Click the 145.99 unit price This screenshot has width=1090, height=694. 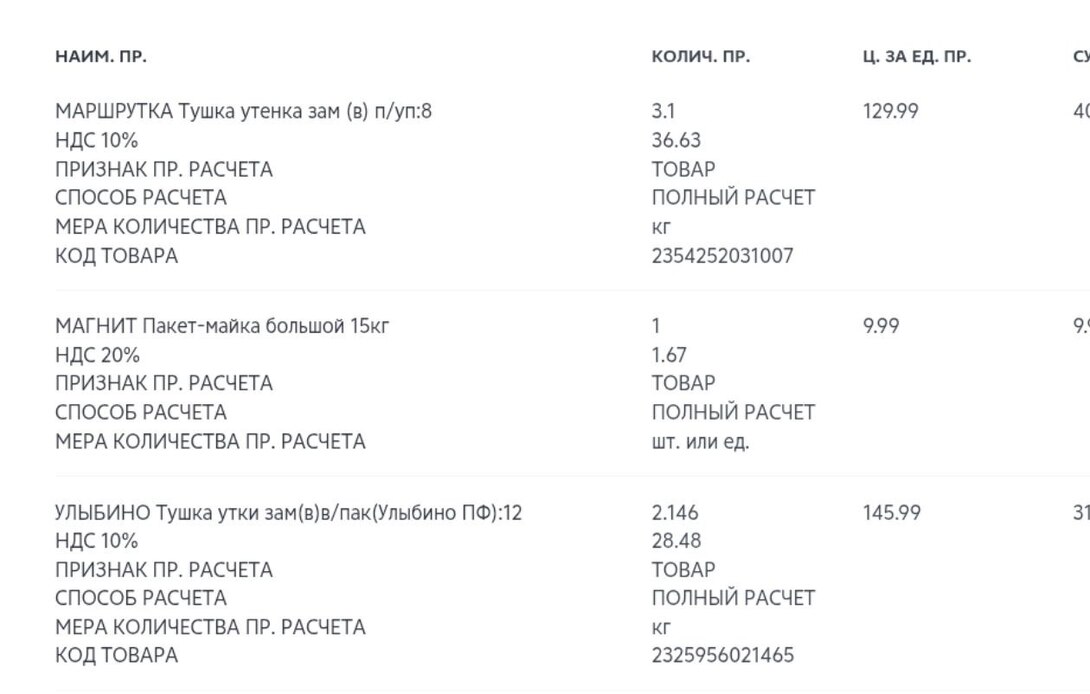(x=890, y=513)
